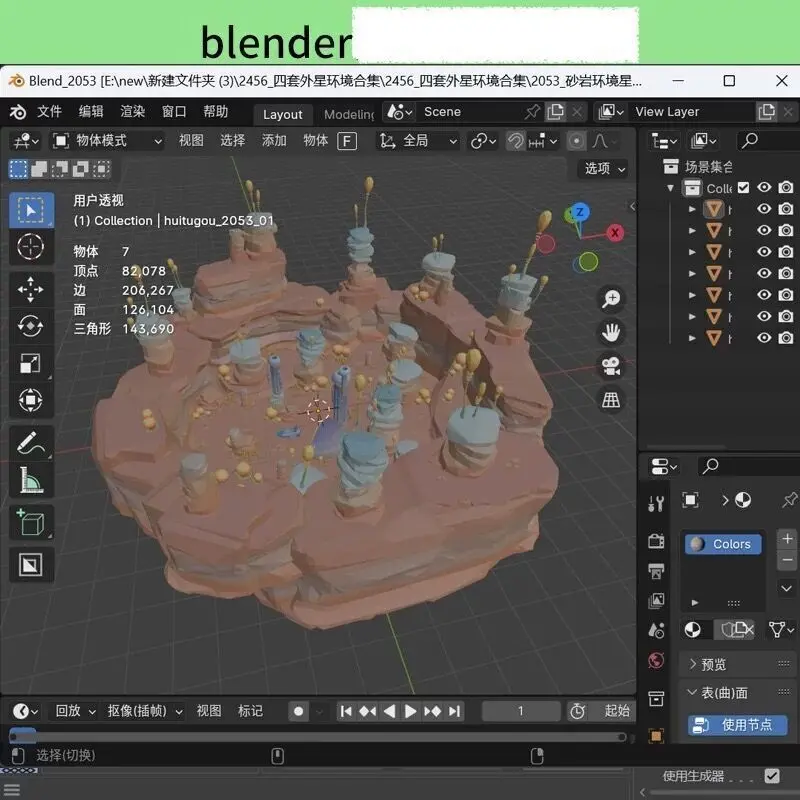Open the 物体模式 mode dropdown
Viewport: 800px width, 800px height.
tap(108, 141)
